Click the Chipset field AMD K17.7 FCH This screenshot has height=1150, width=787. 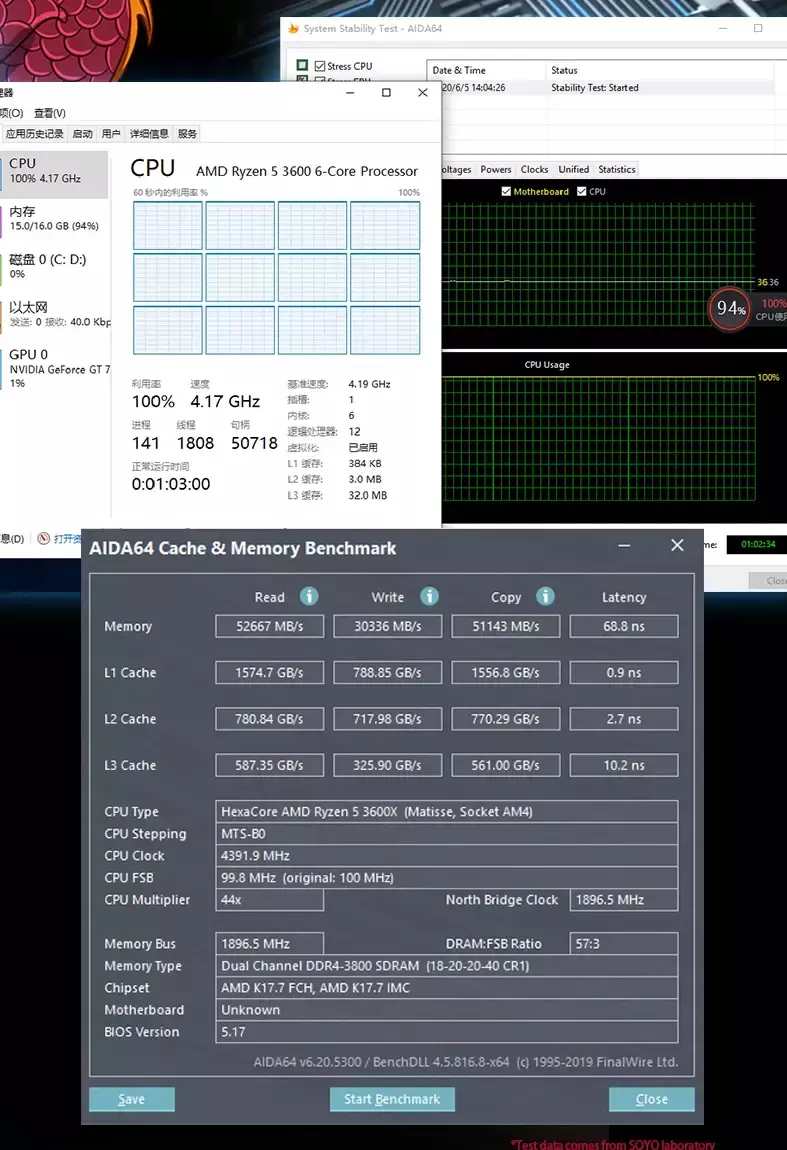click(x=447, y=988)
